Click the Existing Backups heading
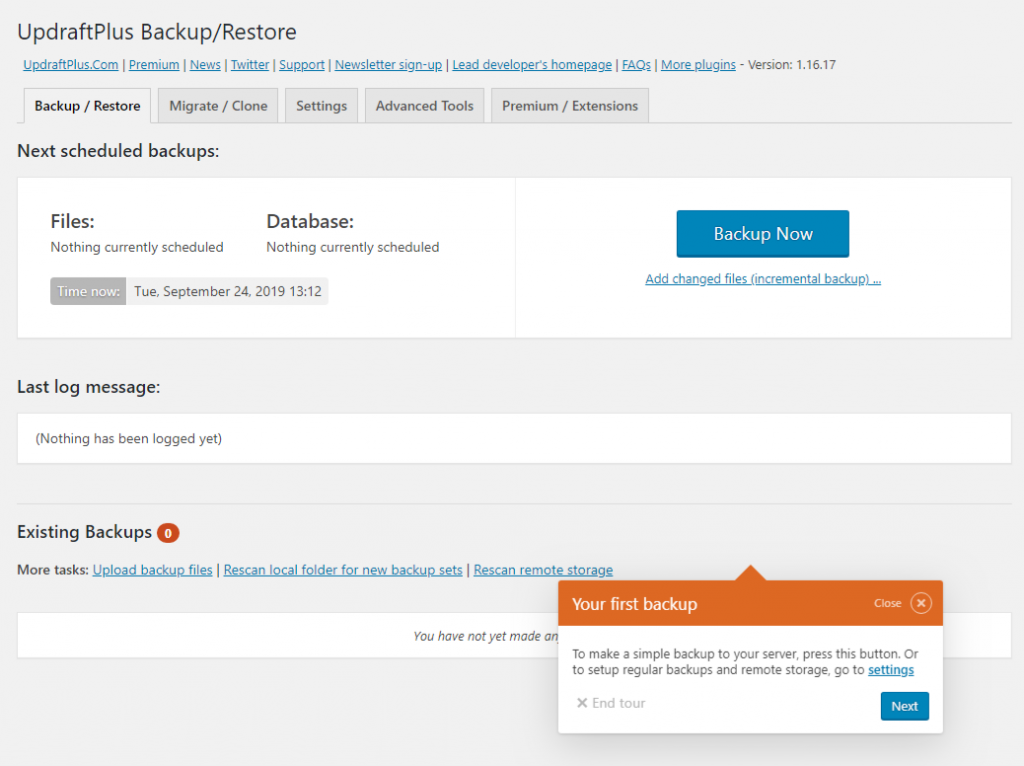This screenshot has height=766, width=1024. (x=84, y=532)
